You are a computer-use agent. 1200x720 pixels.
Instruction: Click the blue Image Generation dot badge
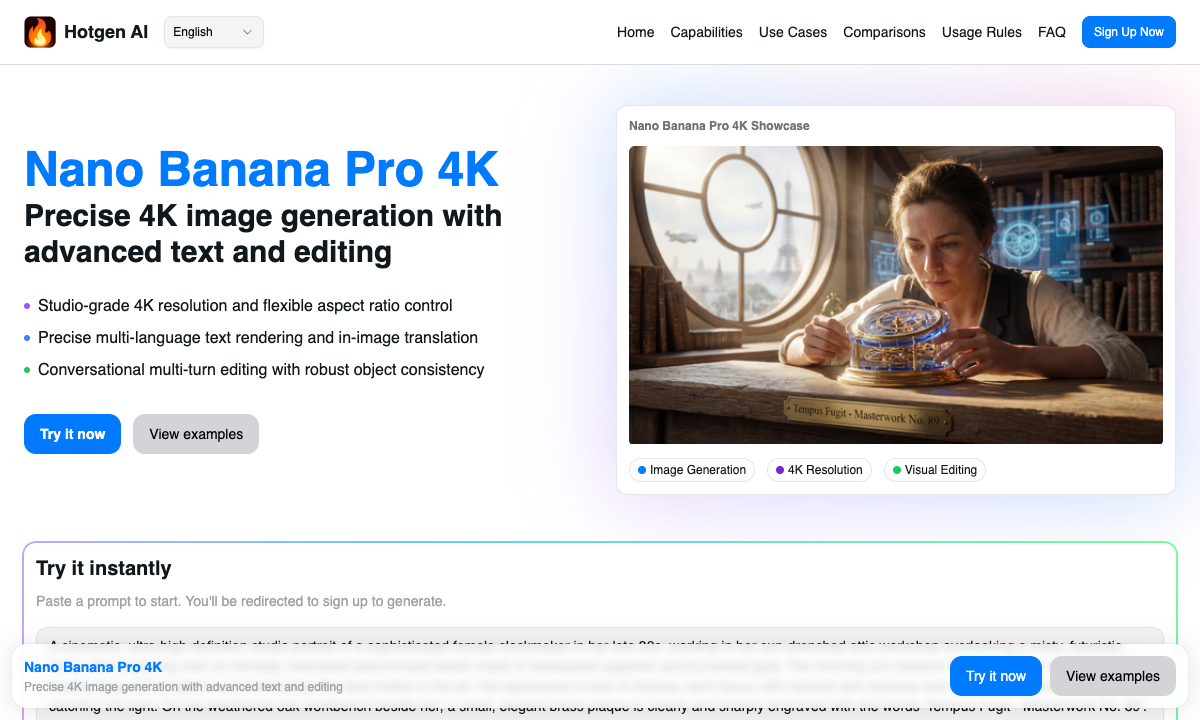(640, 470)
